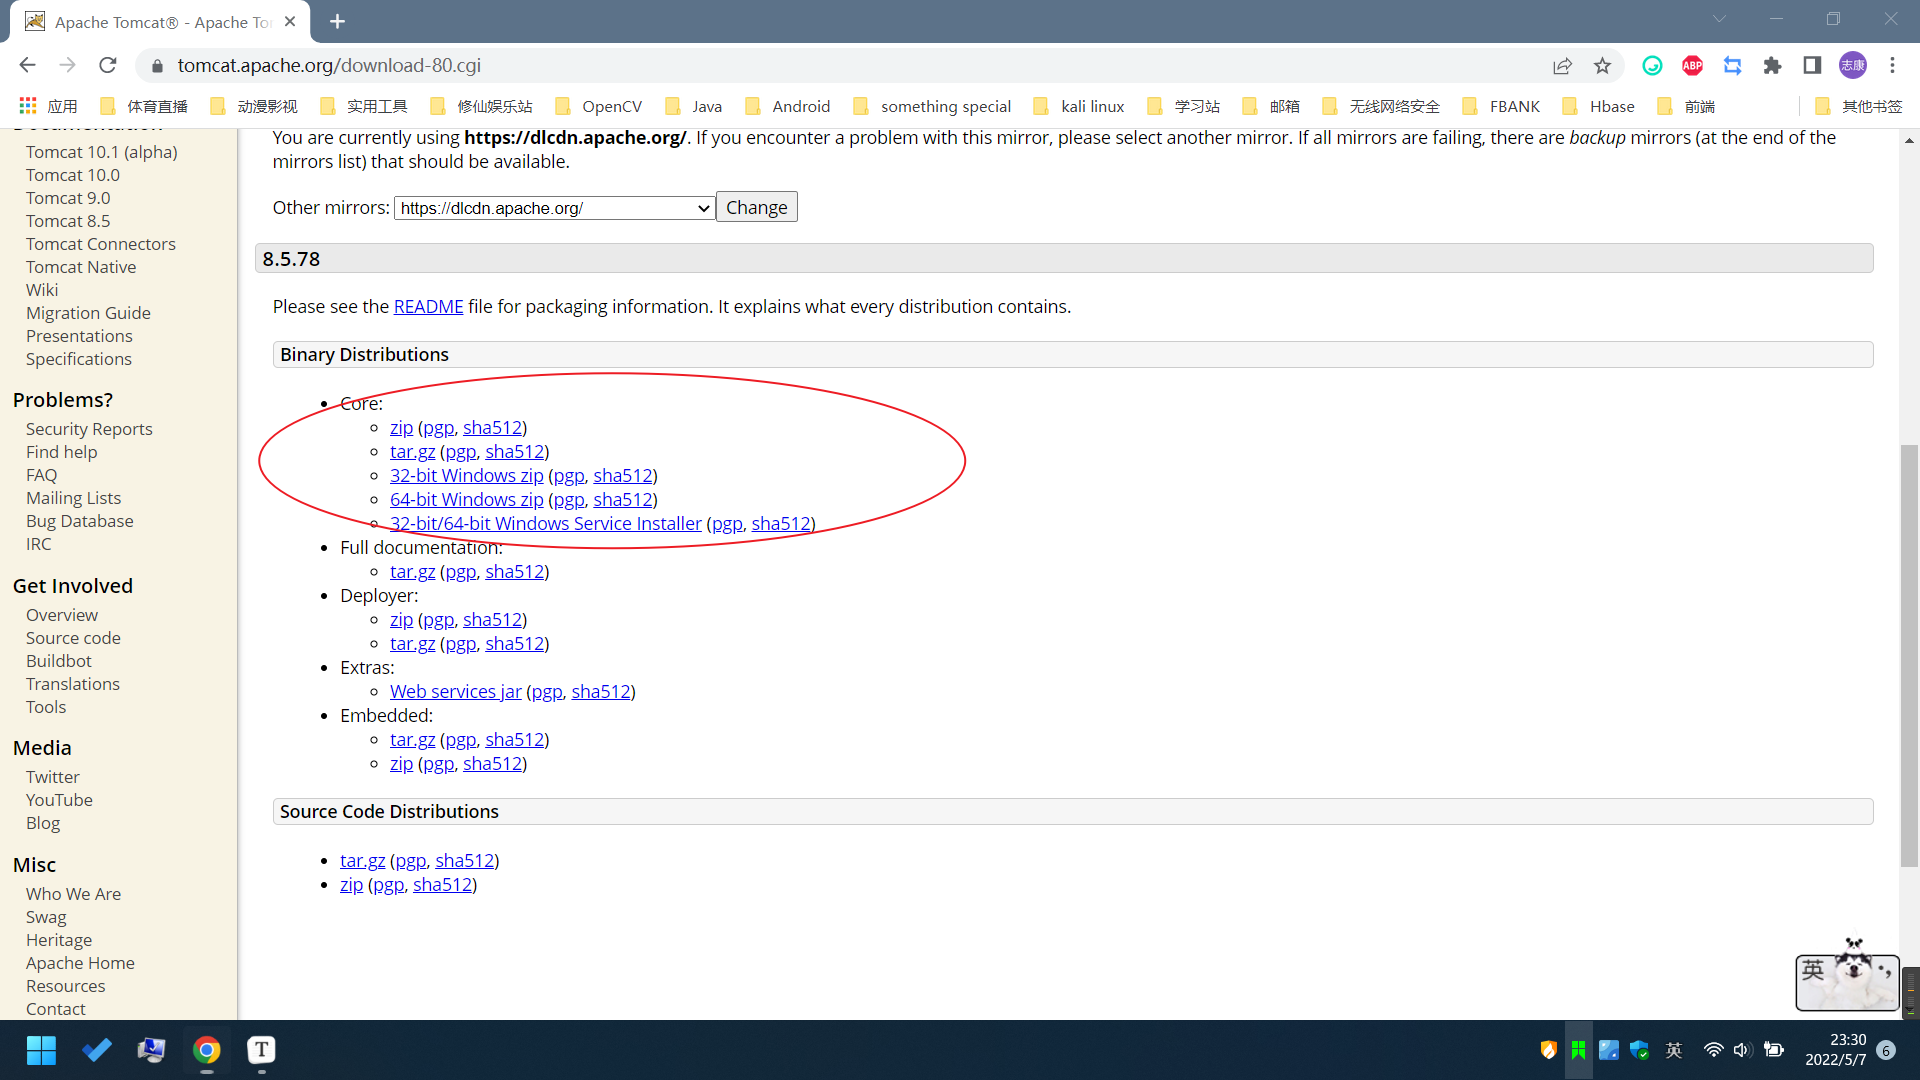1920x1080 pixels.
Task: Open Source Code Distributions tar.gz
Action: [x=362, y=860]
